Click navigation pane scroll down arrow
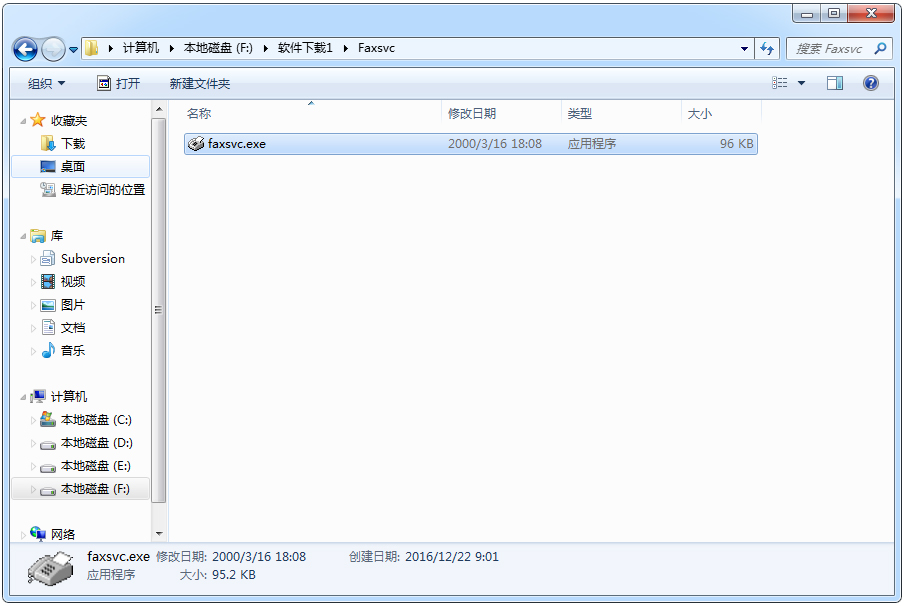The height and width of the screenshot is (606, 905). [159, 534]
